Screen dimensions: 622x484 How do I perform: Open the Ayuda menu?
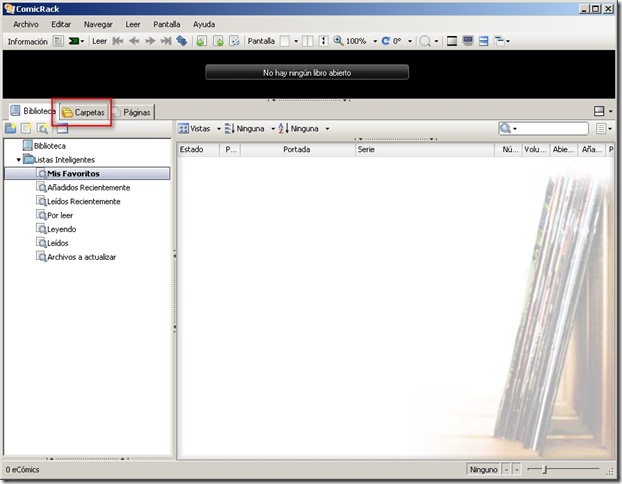[x=204, y=24]
